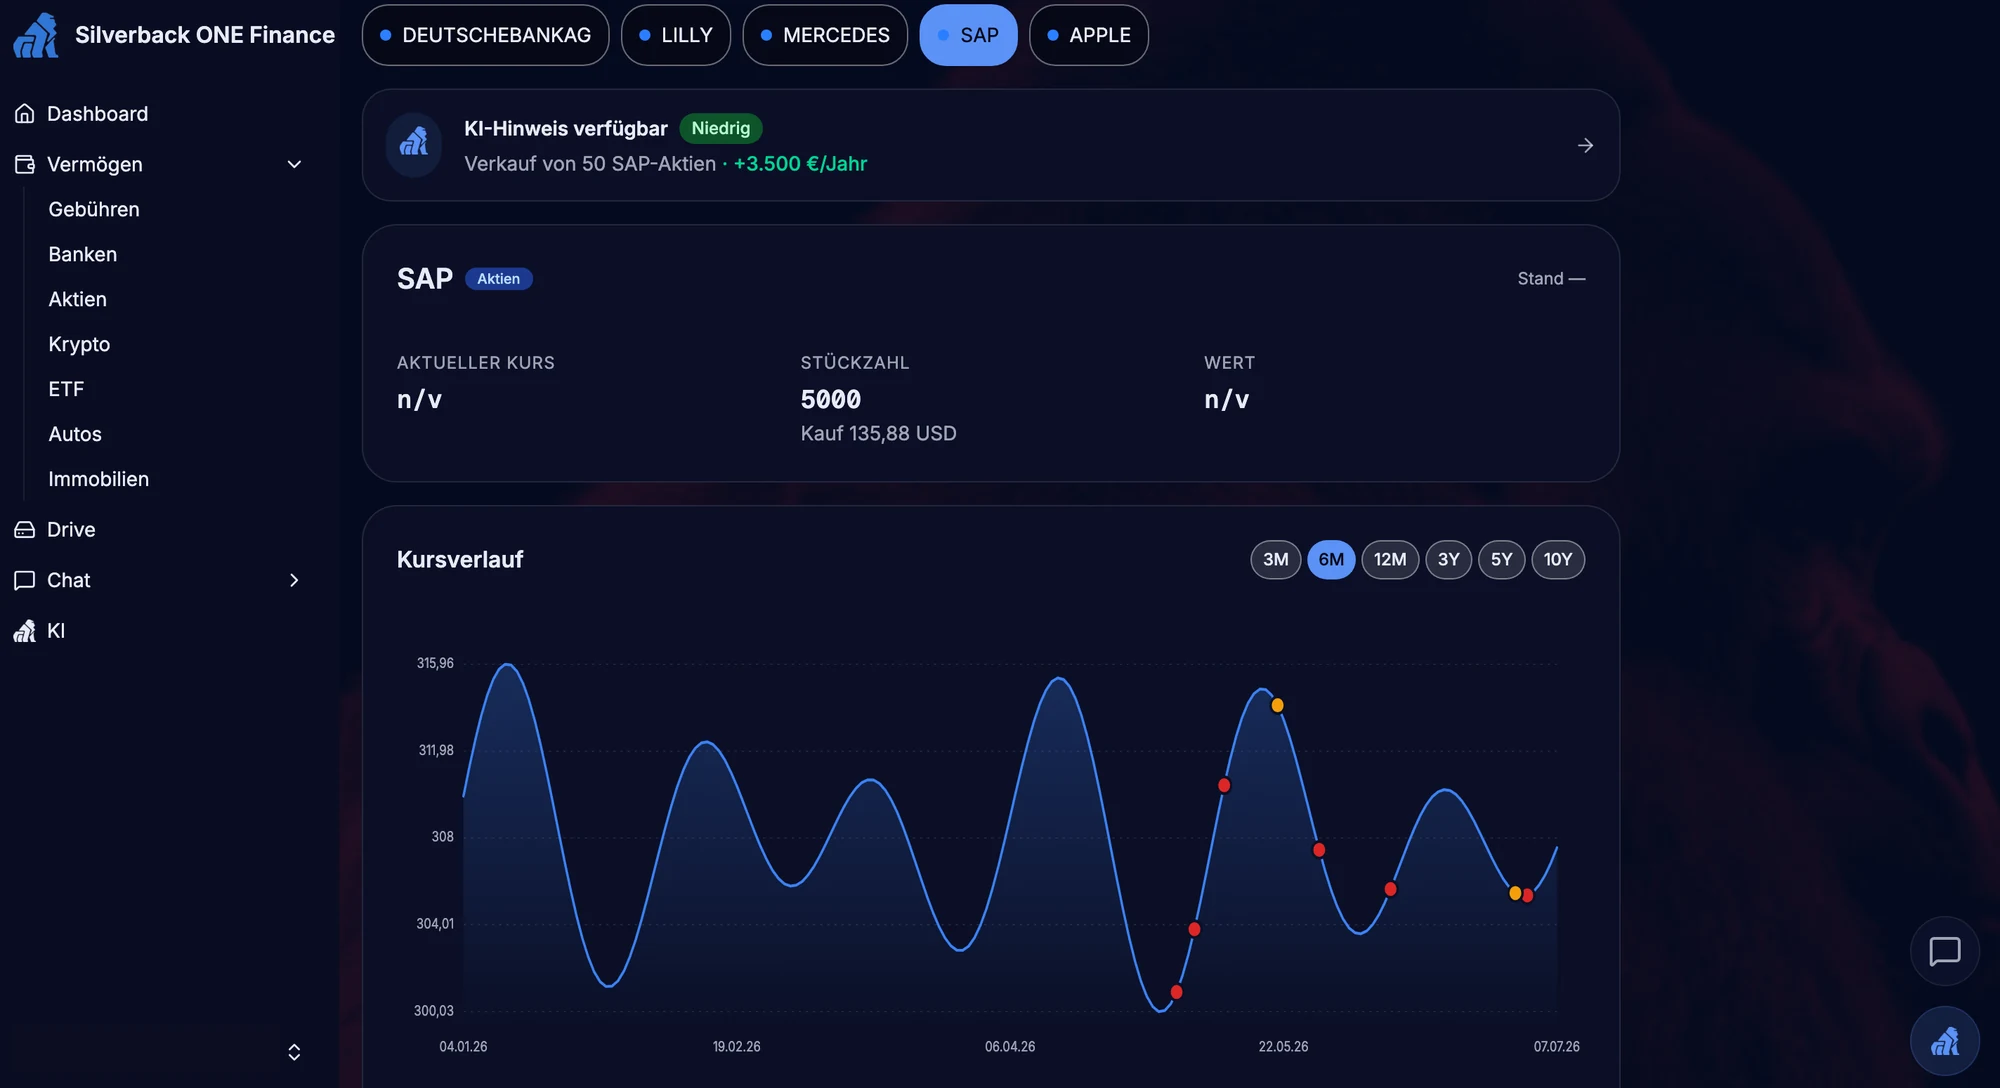
Task: Click the speech bubble icon beside Chat
Action: point(25,581)
